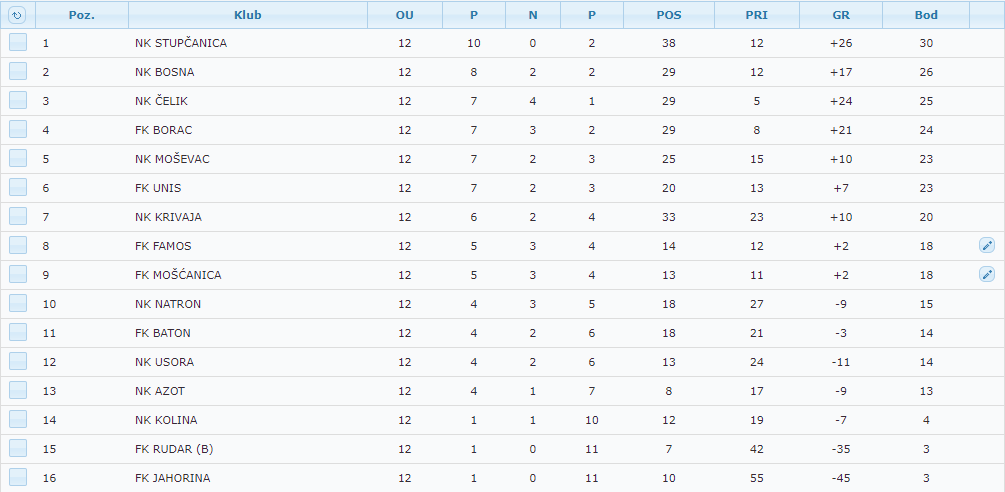Tick the checkbox for NK STUPČANICA

18,42
